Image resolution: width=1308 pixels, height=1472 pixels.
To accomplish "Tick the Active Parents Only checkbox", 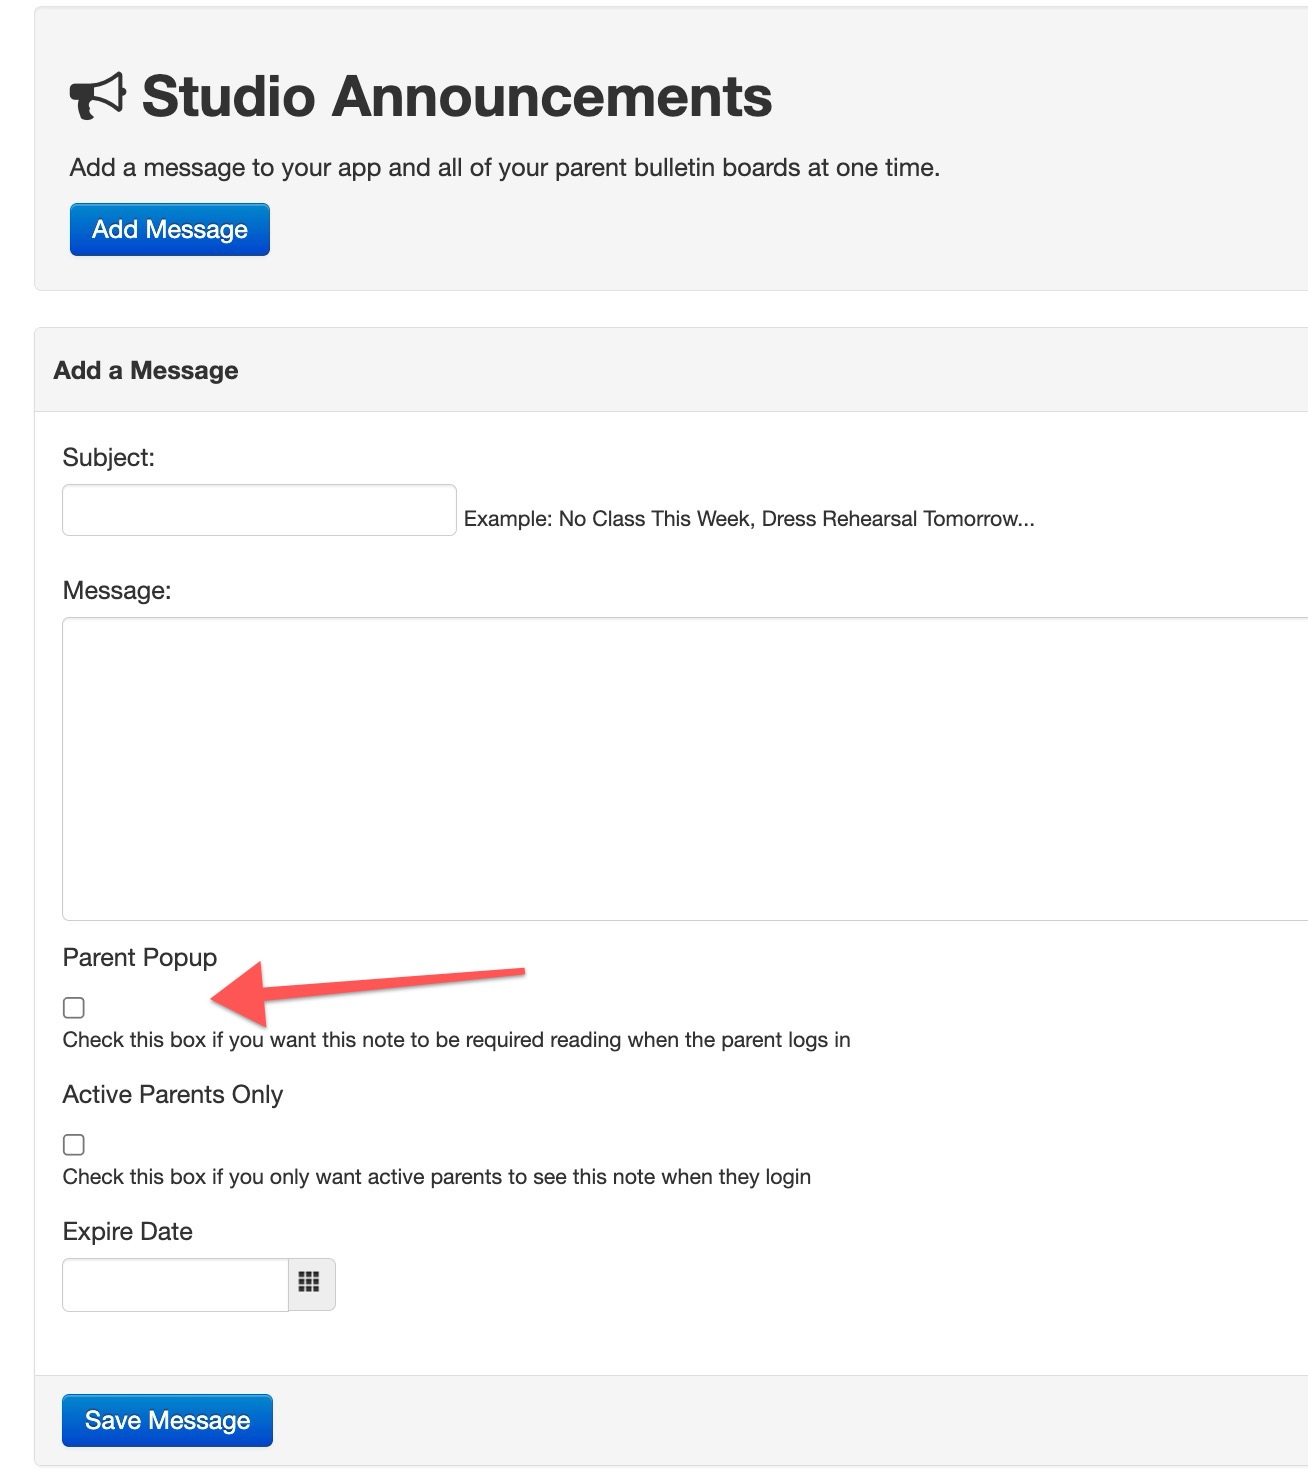I will click(x=74, y=1144).
